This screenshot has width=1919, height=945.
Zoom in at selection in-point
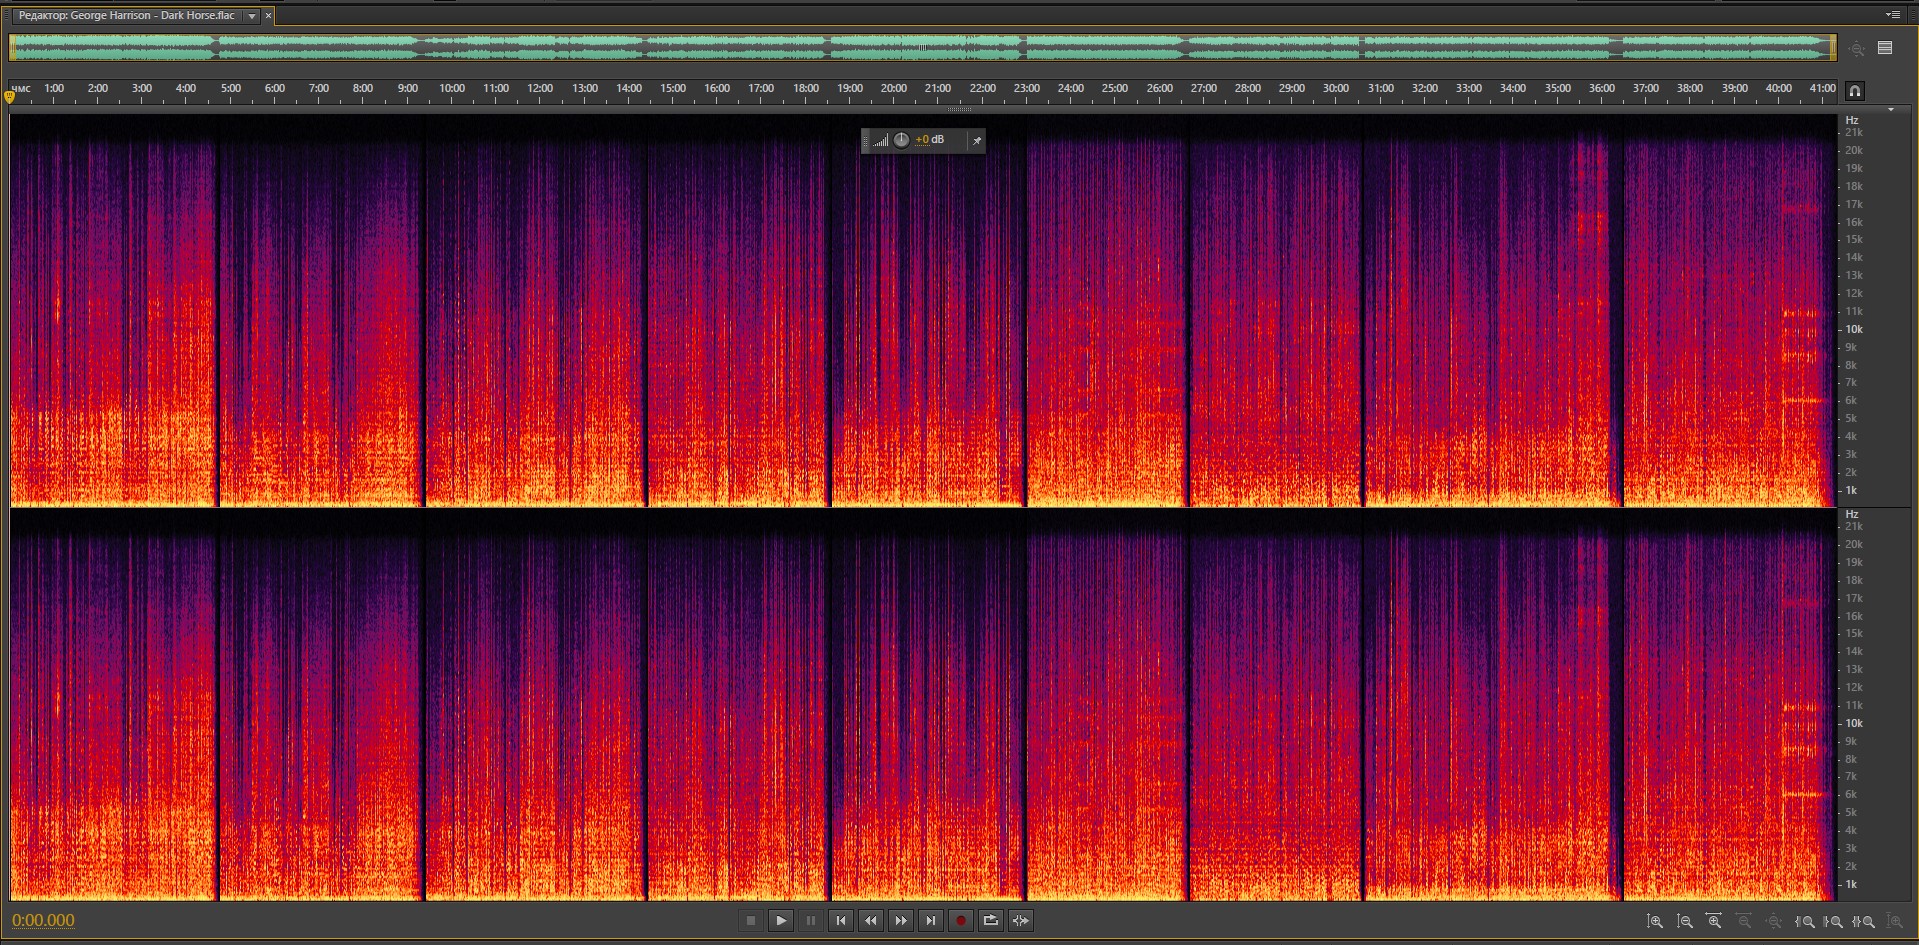(x=1804, y=921)
